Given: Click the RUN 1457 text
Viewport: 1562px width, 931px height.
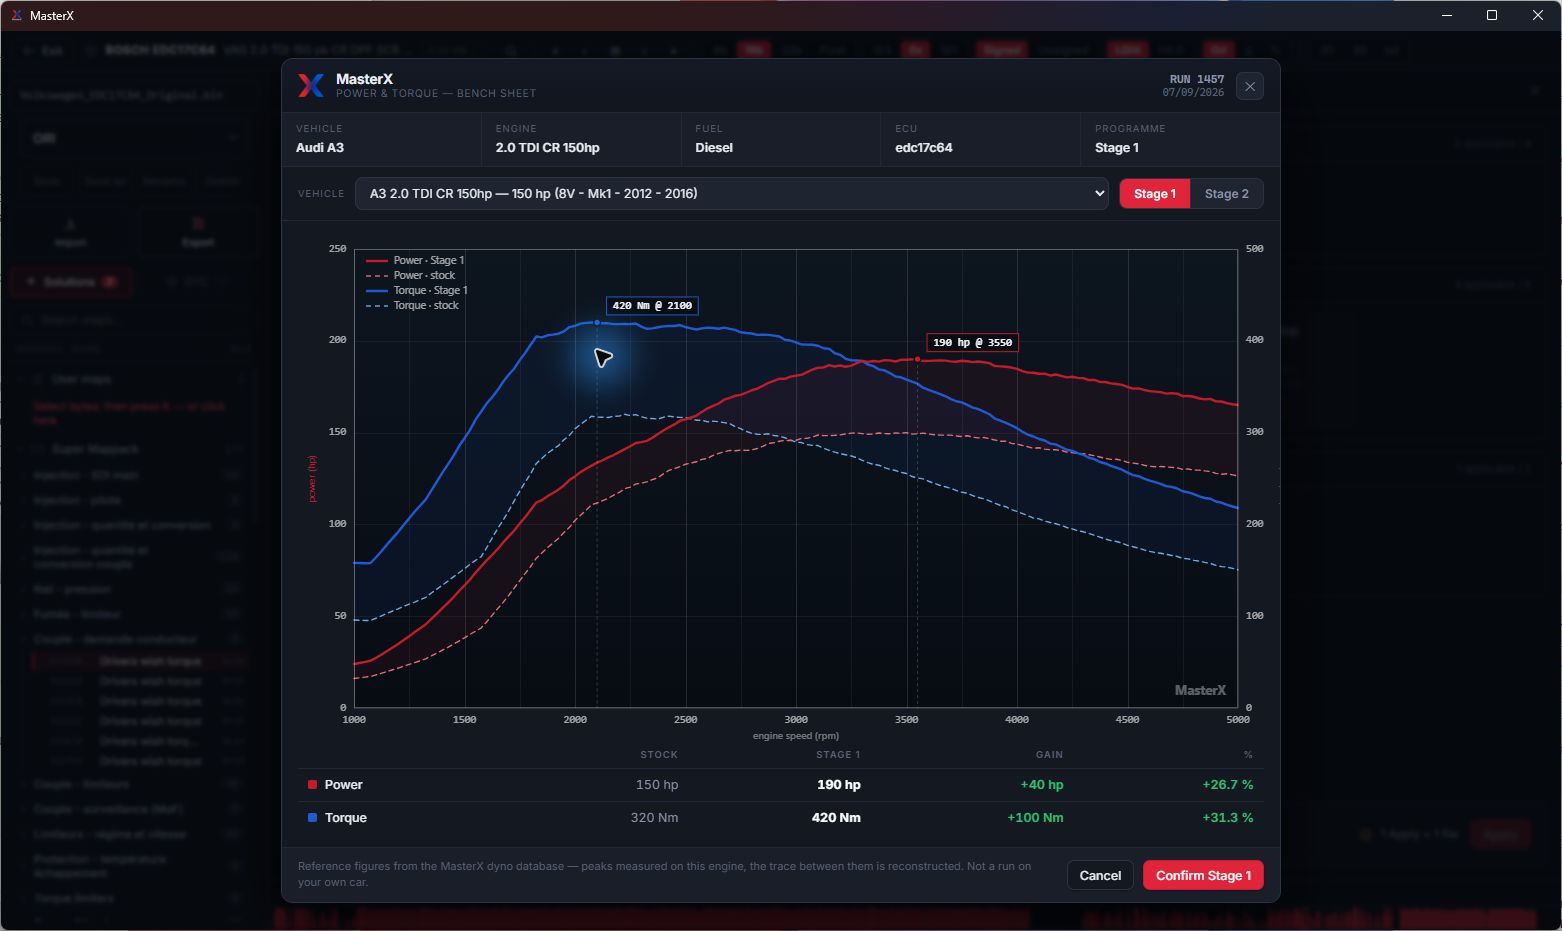Looking at the screenshot, I should pyautogui.click(x=1197, y=79).
